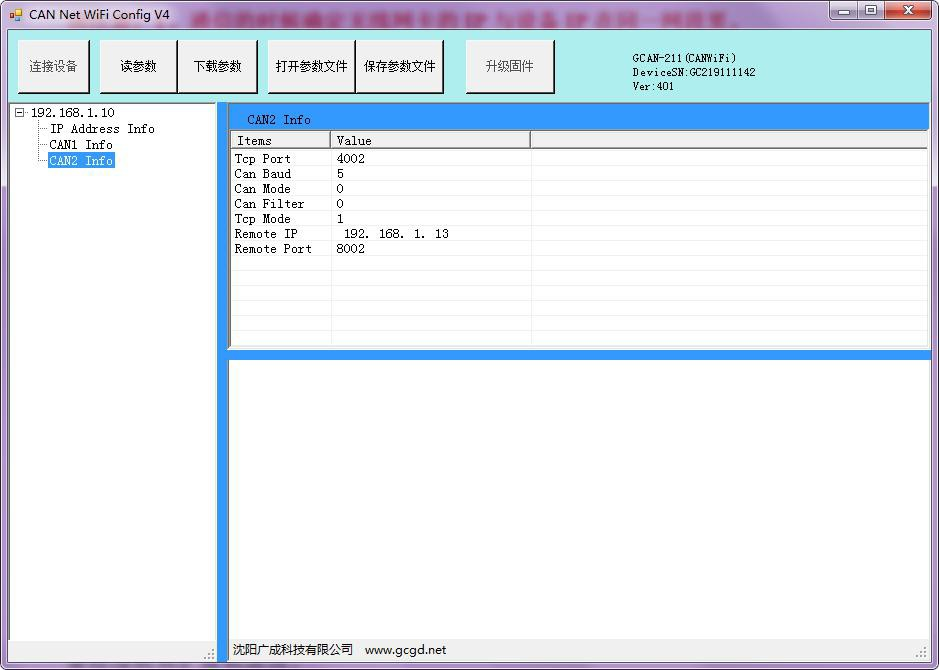The image size is (939, 670).
Task: Click the Remote IP address field
Action: 396,234
